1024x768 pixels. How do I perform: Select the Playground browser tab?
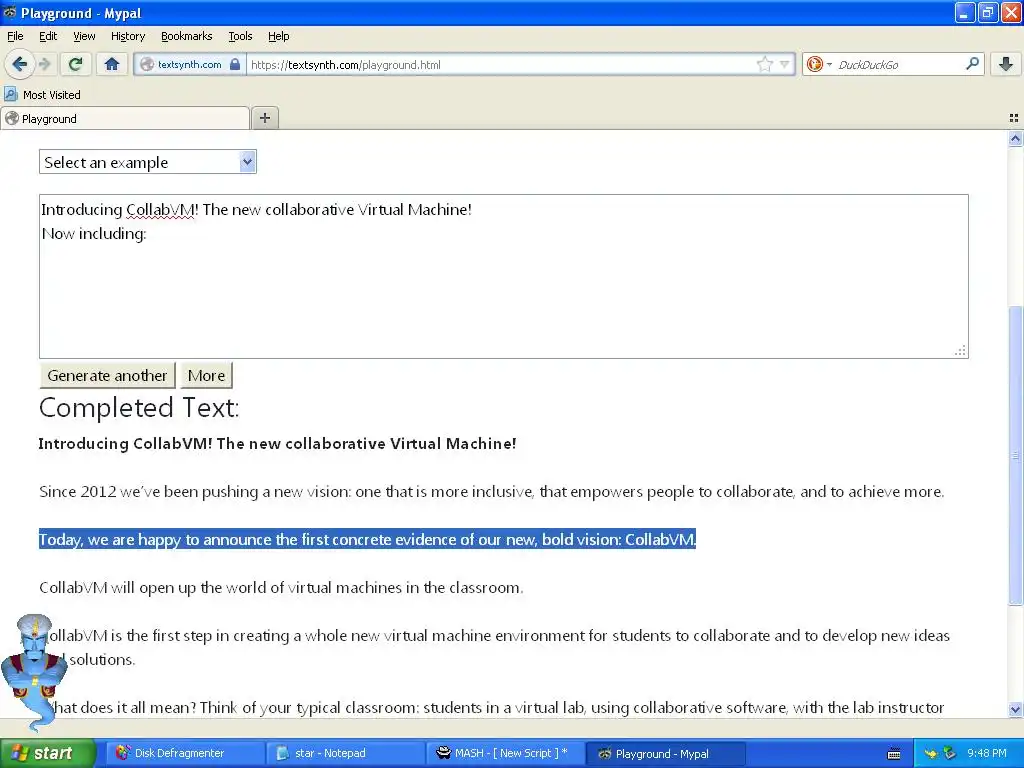point(126,119)
